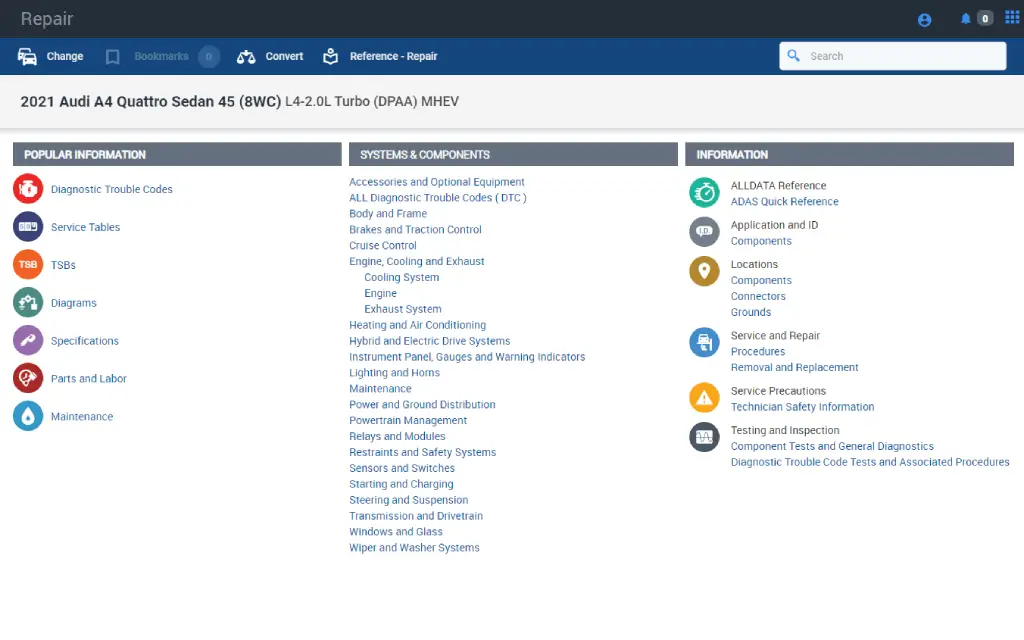Click the blue Maintenance droplet icon
The image size is (1024, 640).
pyautogui.click(x=28, y=416)
